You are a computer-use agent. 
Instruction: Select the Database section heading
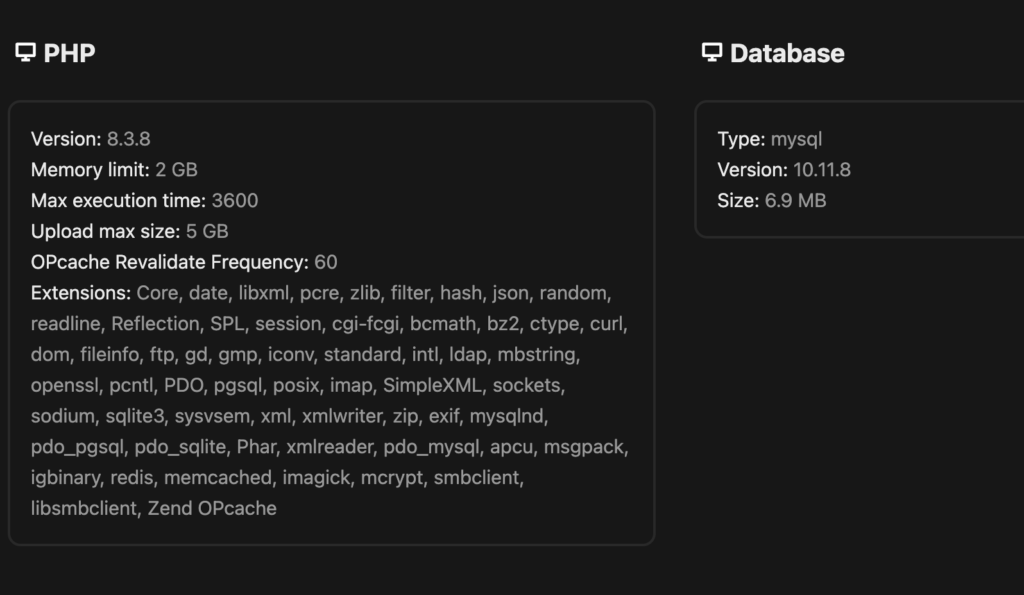click(x=787, y=53)
